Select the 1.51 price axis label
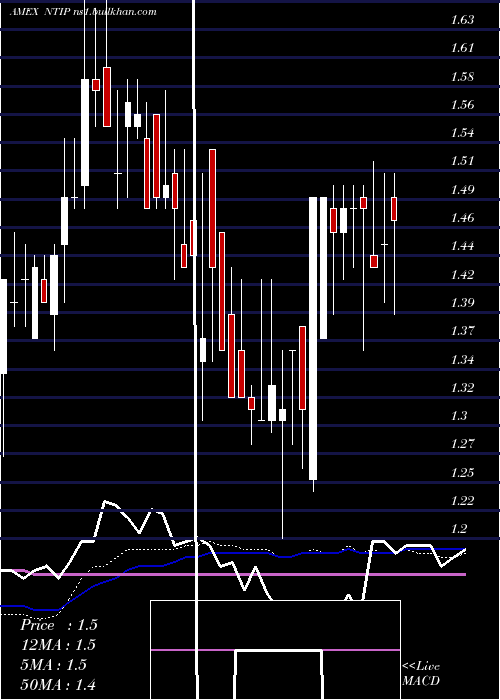This screenshot has height=700, width=500. (462, 161)
